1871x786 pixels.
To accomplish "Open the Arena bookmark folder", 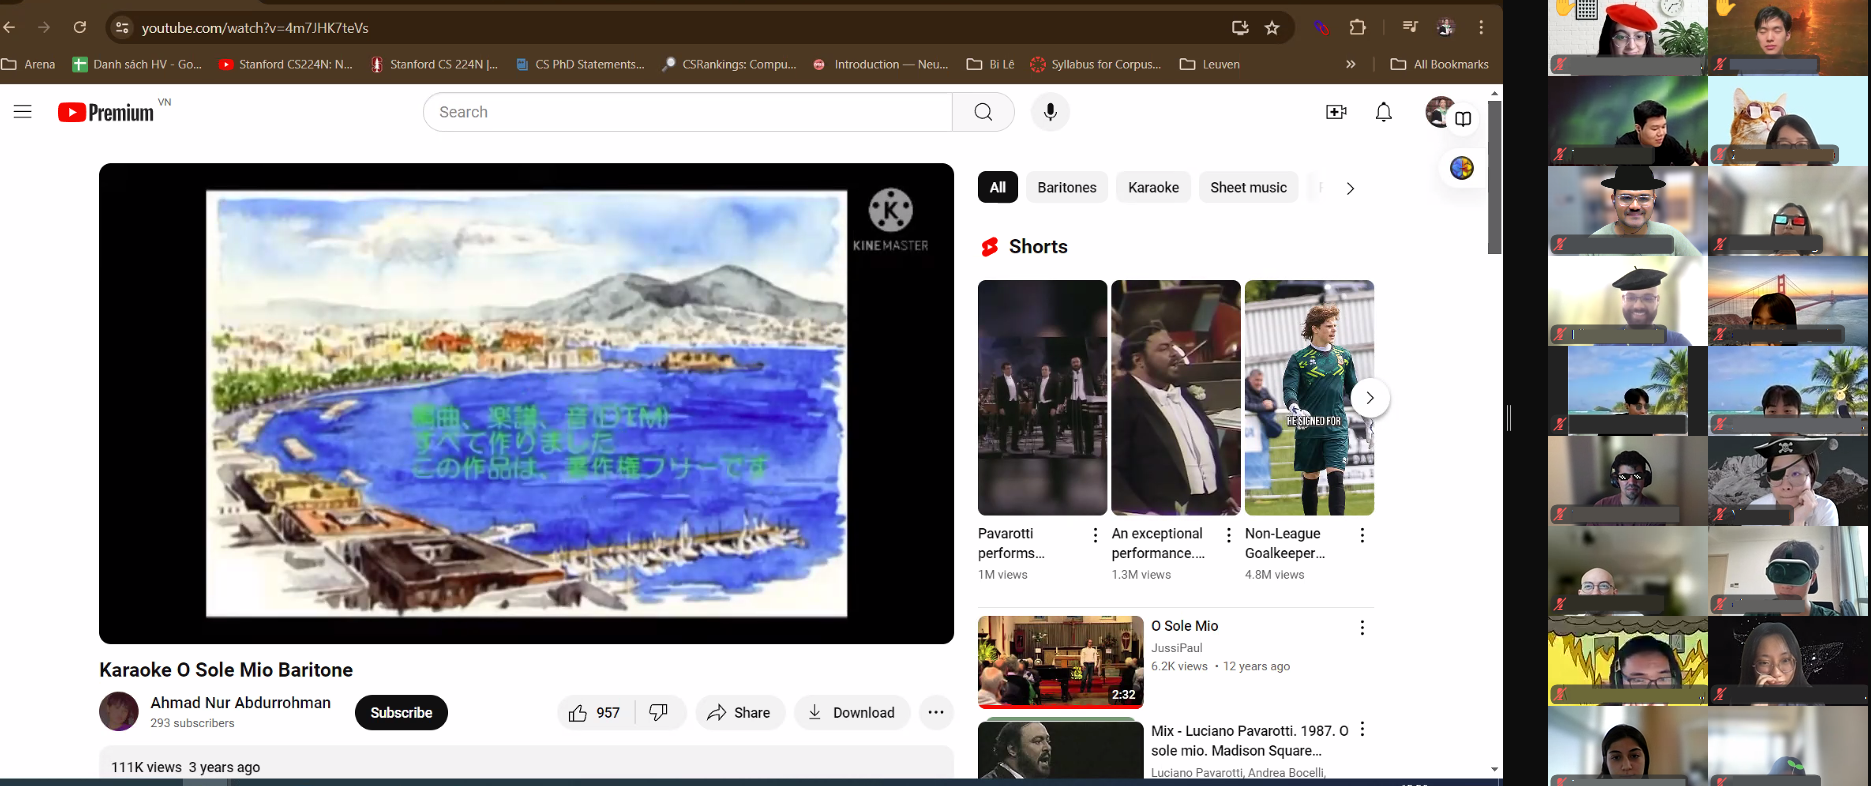I will (28, 64).
